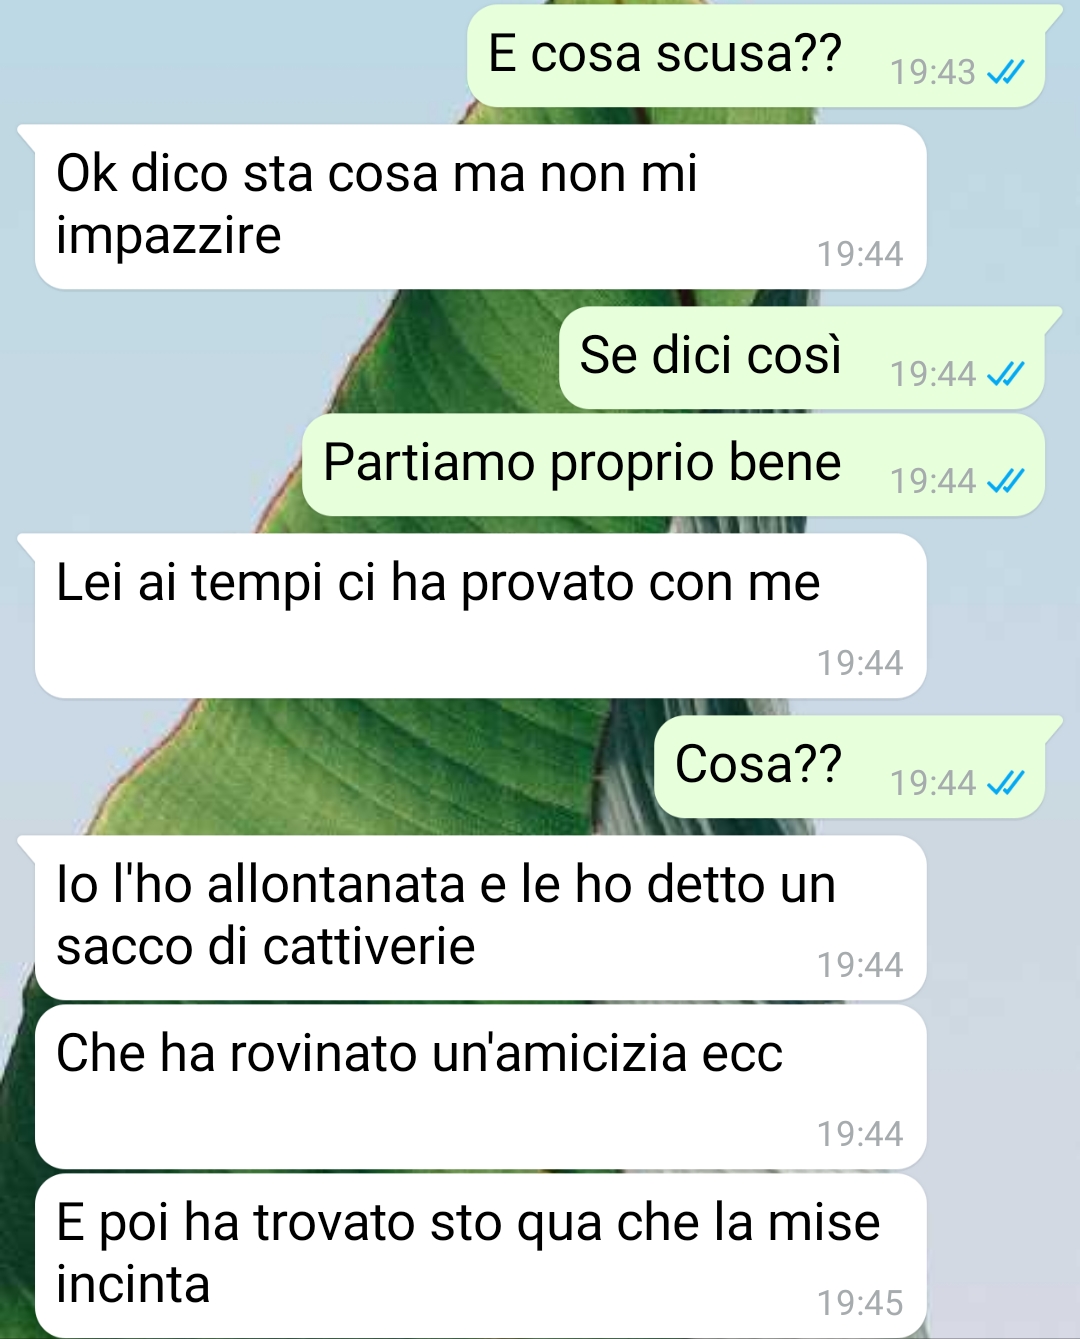The width and height of the screenshot is (1080, 1339).
Task: Tap the 19:44 timestamp on 'Che ha rovinato' bubble
Action: coord(860,1135)
